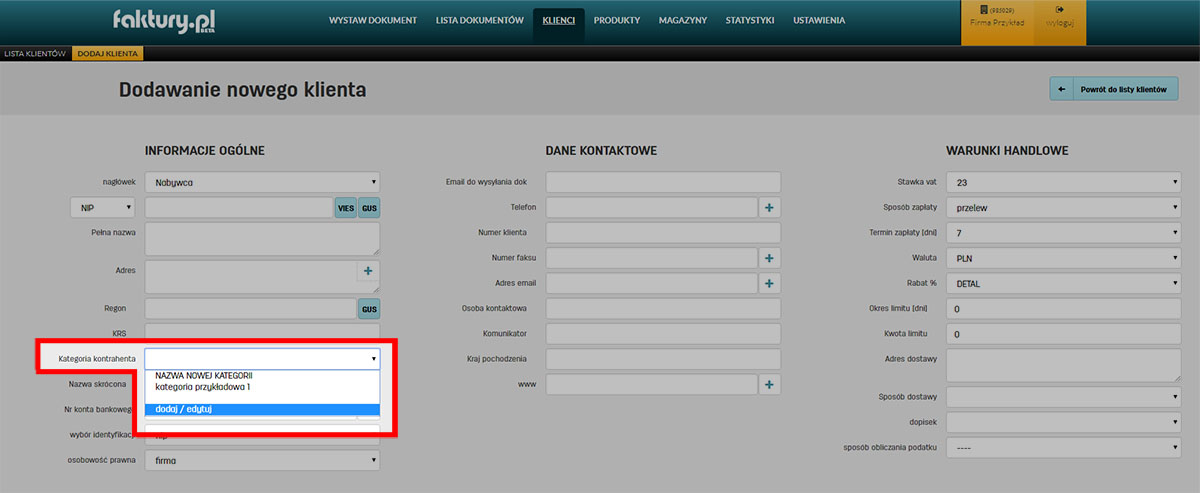The height and width of the screenshot is (493, 1200).
Task: Click 'Powrót do listy klientów' button
Action: (x=1114, y=89)
